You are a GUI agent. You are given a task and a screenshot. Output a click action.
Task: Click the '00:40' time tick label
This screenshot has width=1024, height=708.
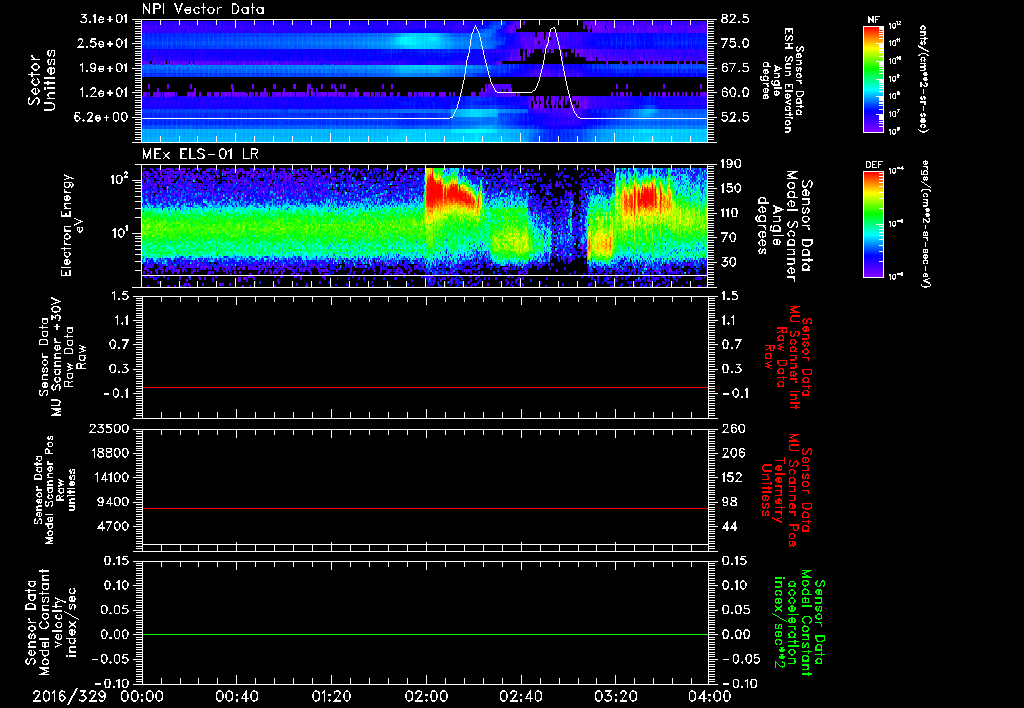[236, 696]
